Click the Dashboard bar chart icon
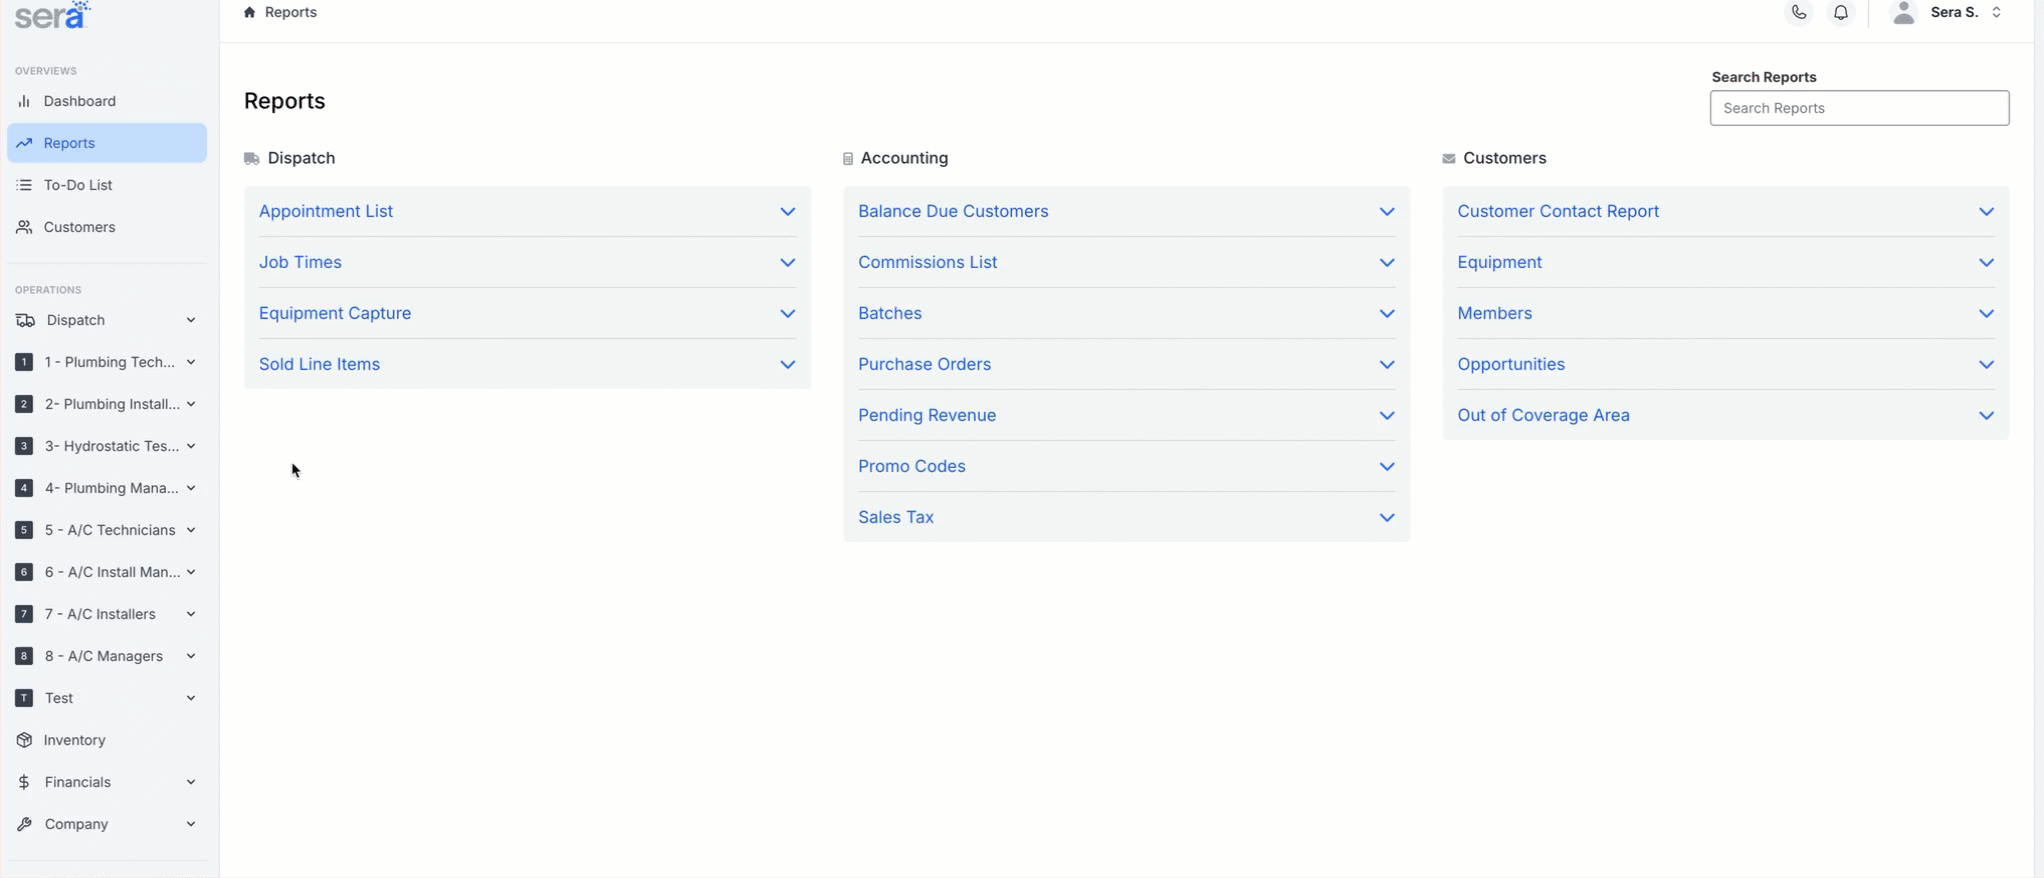This screenshot has width=2044, height=878. [24, 101]
